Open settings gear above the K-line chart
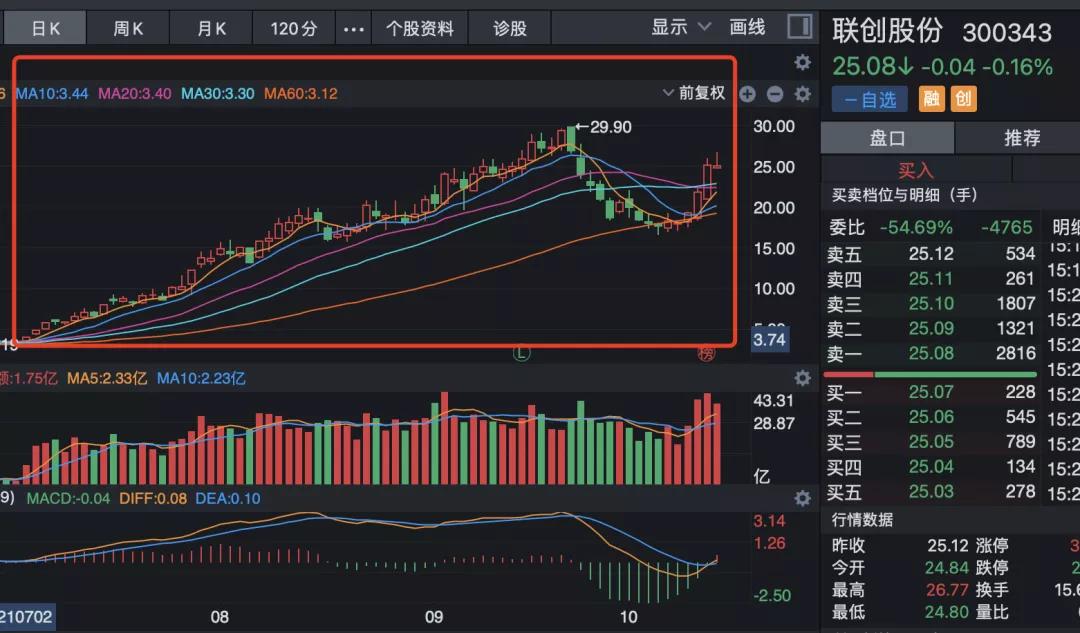1080x633 pixels. tap(802, 62)
